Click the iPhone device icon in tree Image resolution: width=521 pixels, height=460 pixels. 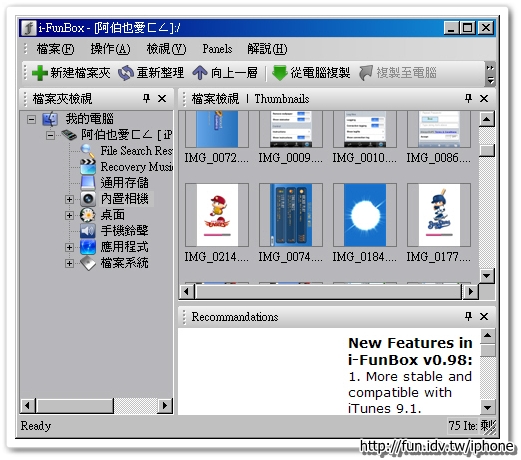pyautogui.click(x=69, y=135)
